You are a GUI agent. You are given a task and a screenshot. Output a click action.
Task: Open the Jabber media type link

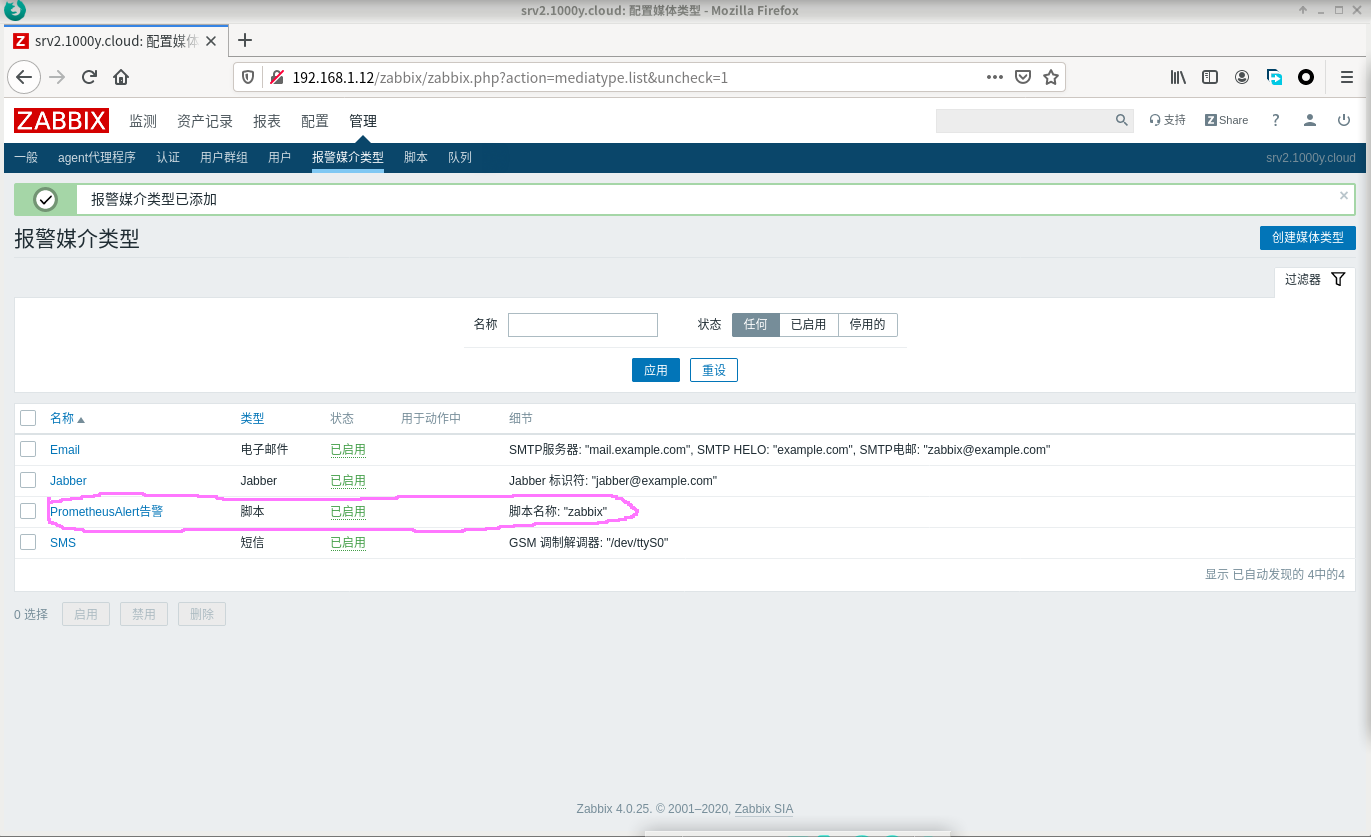68,481
